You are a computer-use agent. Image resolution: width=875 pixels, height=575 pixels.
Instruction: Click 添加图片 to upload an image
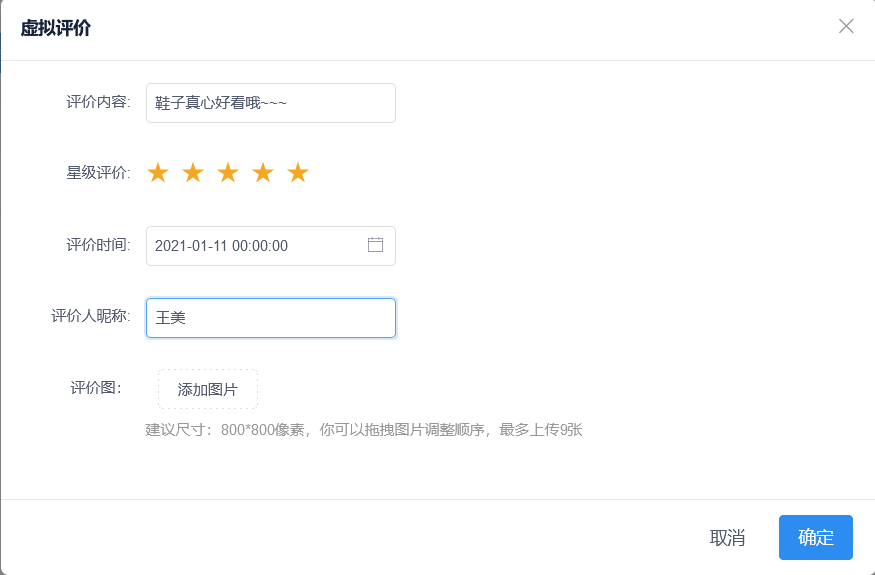(x=208, y=389)
